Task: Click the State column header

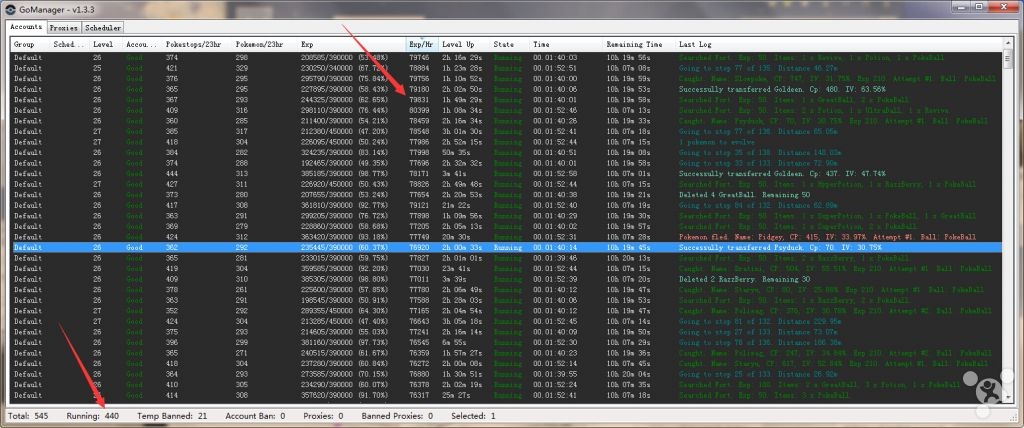Action: pos(504,45)
